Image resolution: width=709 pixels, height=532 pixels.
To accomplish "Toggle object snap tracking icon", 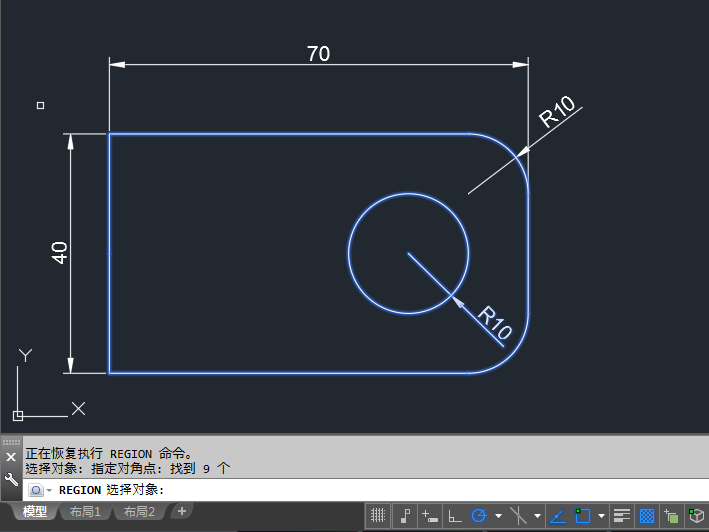I will click(558, 515).
